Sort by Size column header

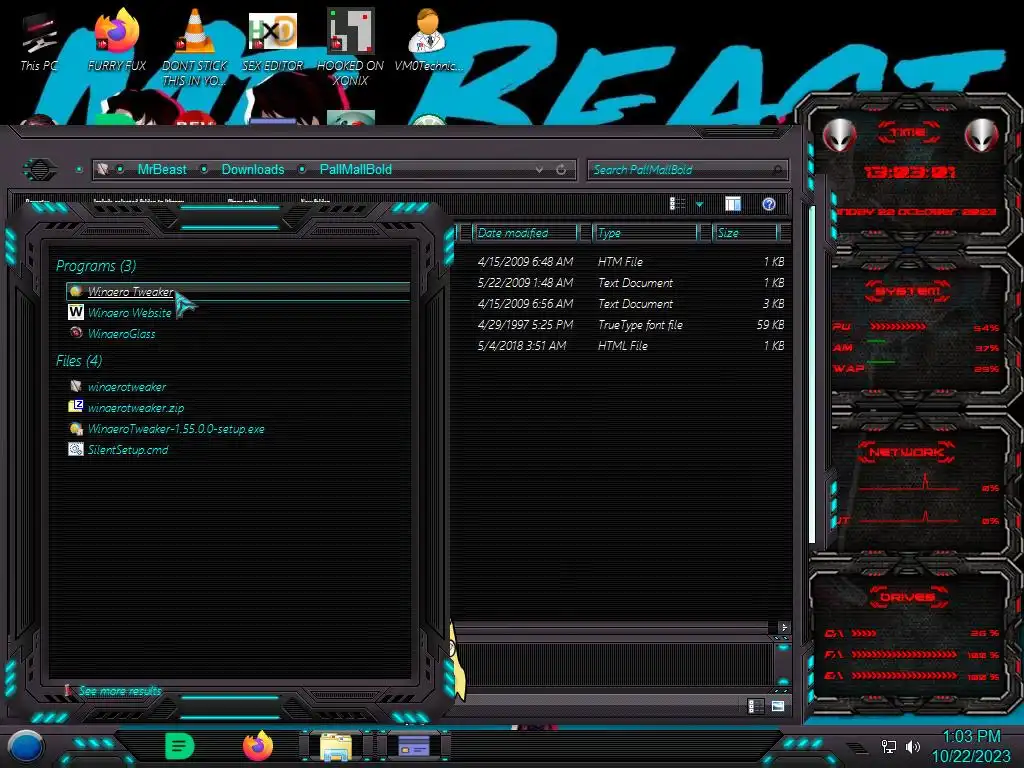(744, 233)
